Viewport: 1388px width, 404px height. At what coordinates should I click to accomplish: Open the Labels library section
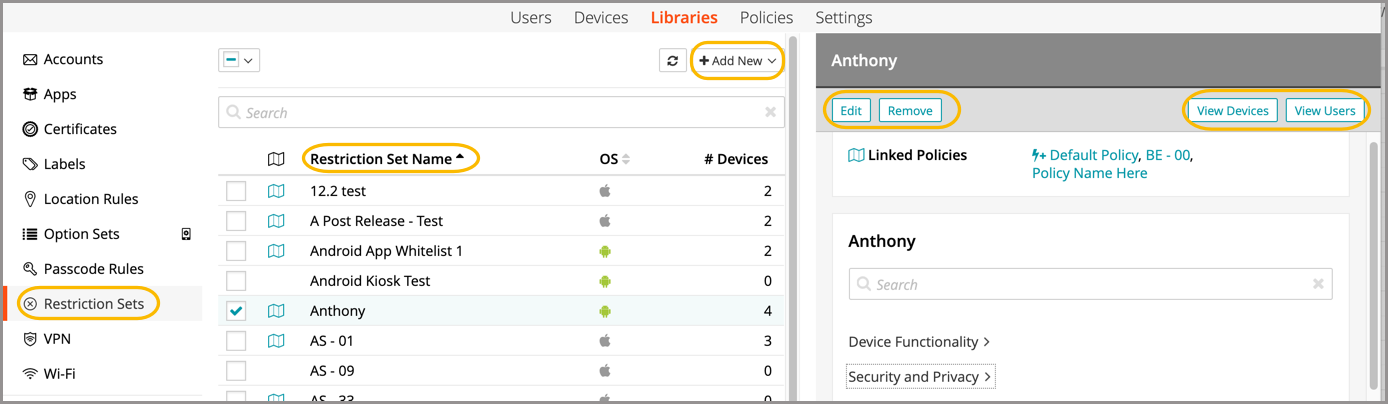click(64, 164)
